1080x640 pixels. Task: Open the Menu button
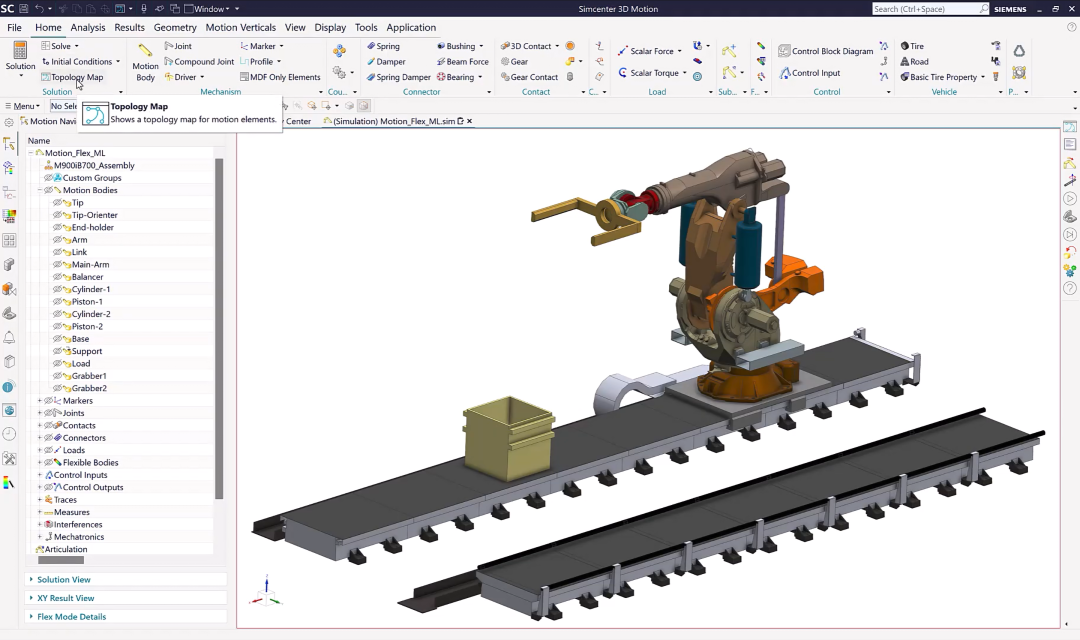click(x=22, y=106)
